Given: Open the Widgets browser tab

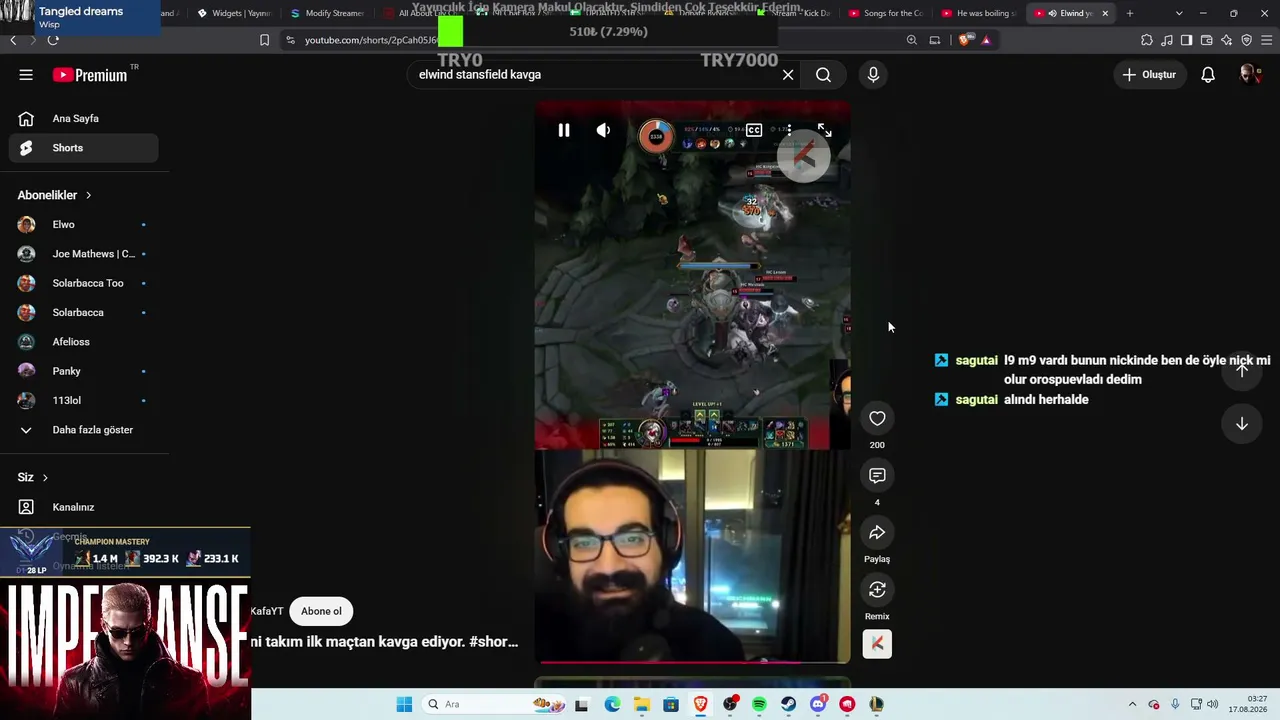Looking at the screenshot, I should 234,13.
